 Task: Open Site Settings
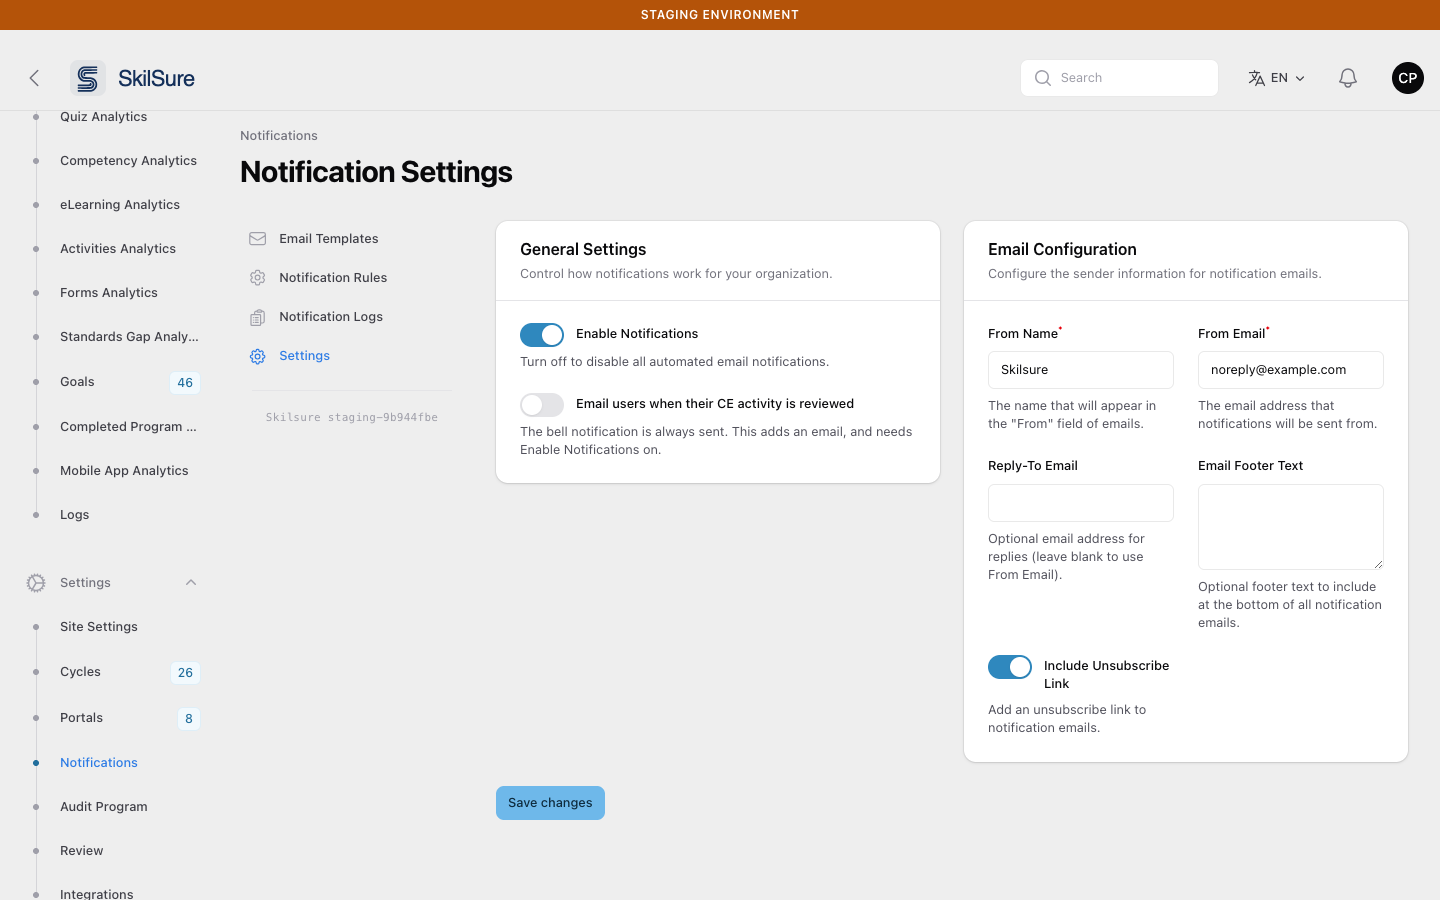(99, 627)
